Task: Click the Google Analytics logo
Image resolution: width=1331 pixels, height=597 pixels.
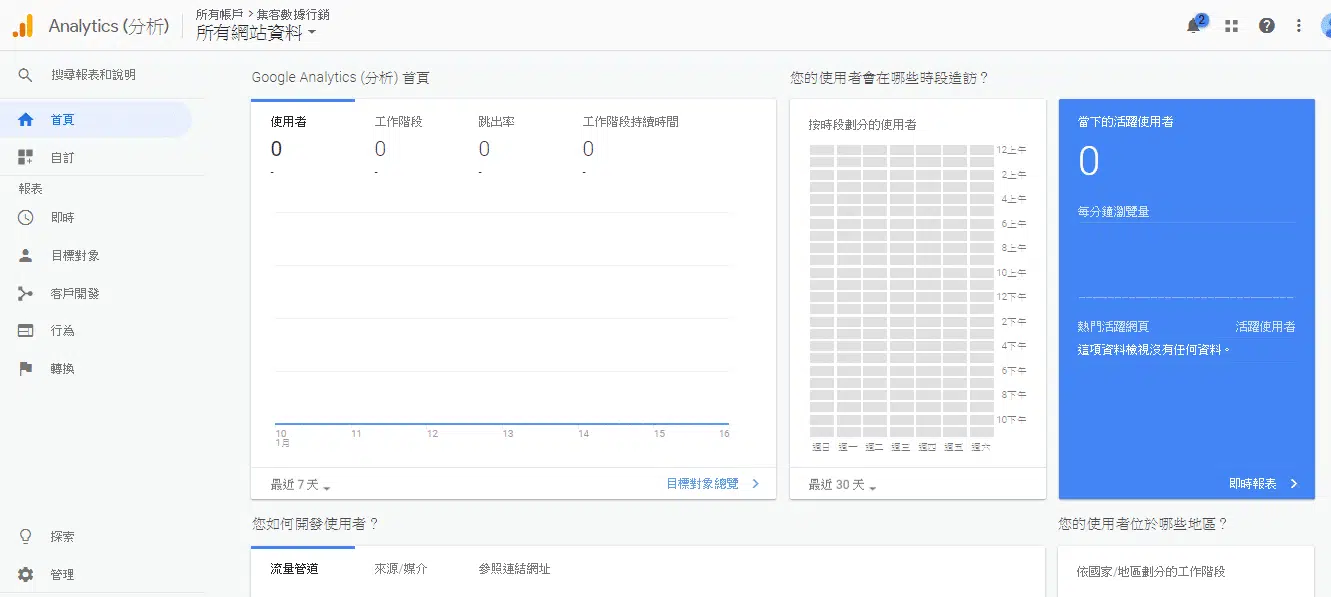Action: tap(23, 26)
